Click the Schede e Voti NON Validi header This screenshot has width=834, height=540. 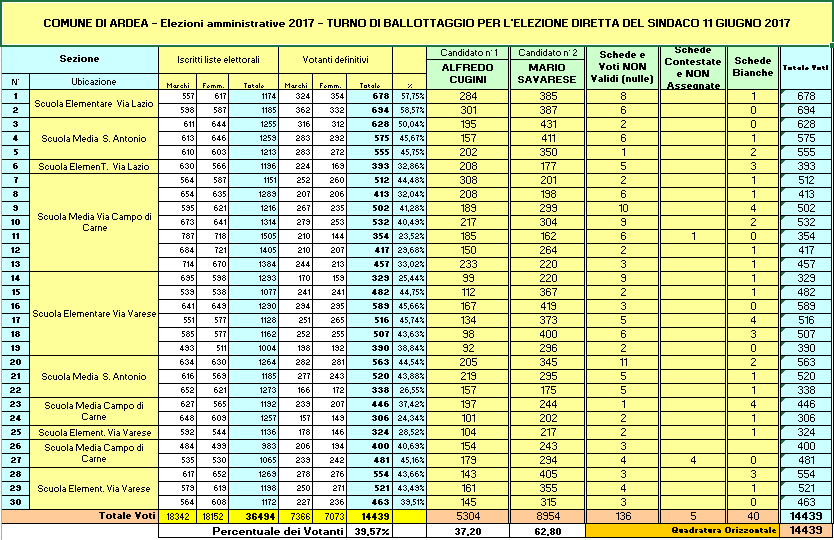click(620, 66)
